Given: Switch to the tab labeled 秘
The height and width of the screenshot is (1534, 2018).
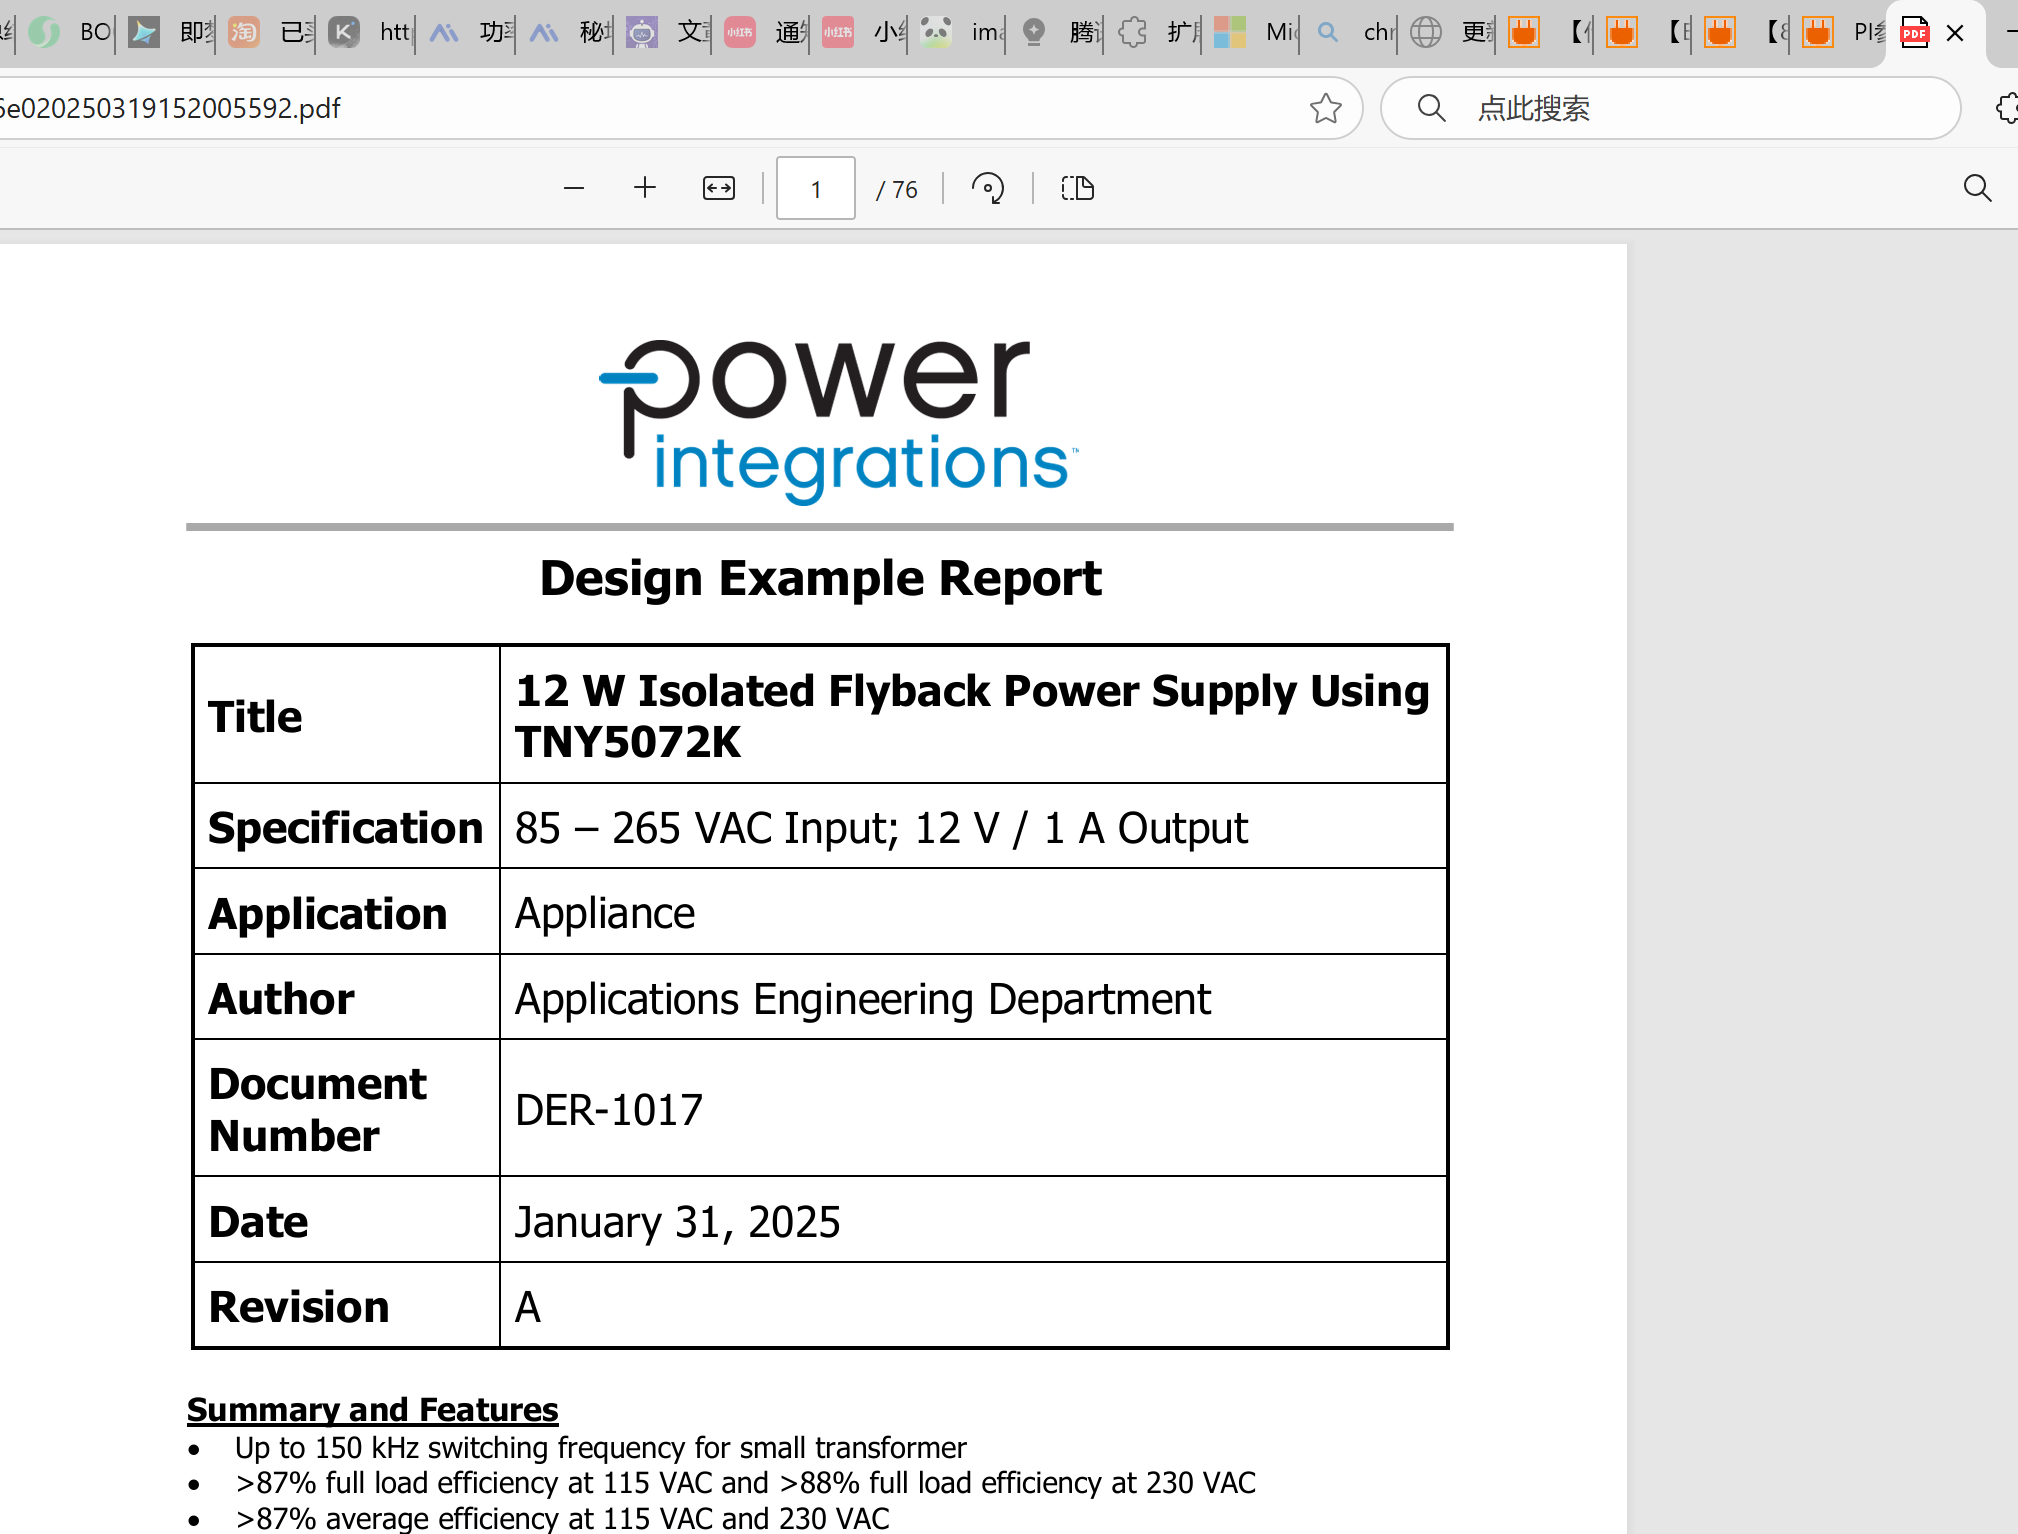Looking at the screenshot, I should click(x=569, y=32).
